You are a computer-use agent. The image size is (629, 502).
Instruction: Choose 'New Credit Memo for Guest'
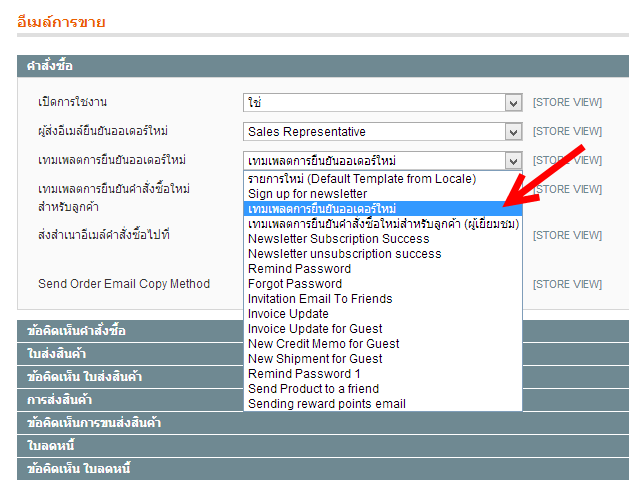[x=324, y=344]
